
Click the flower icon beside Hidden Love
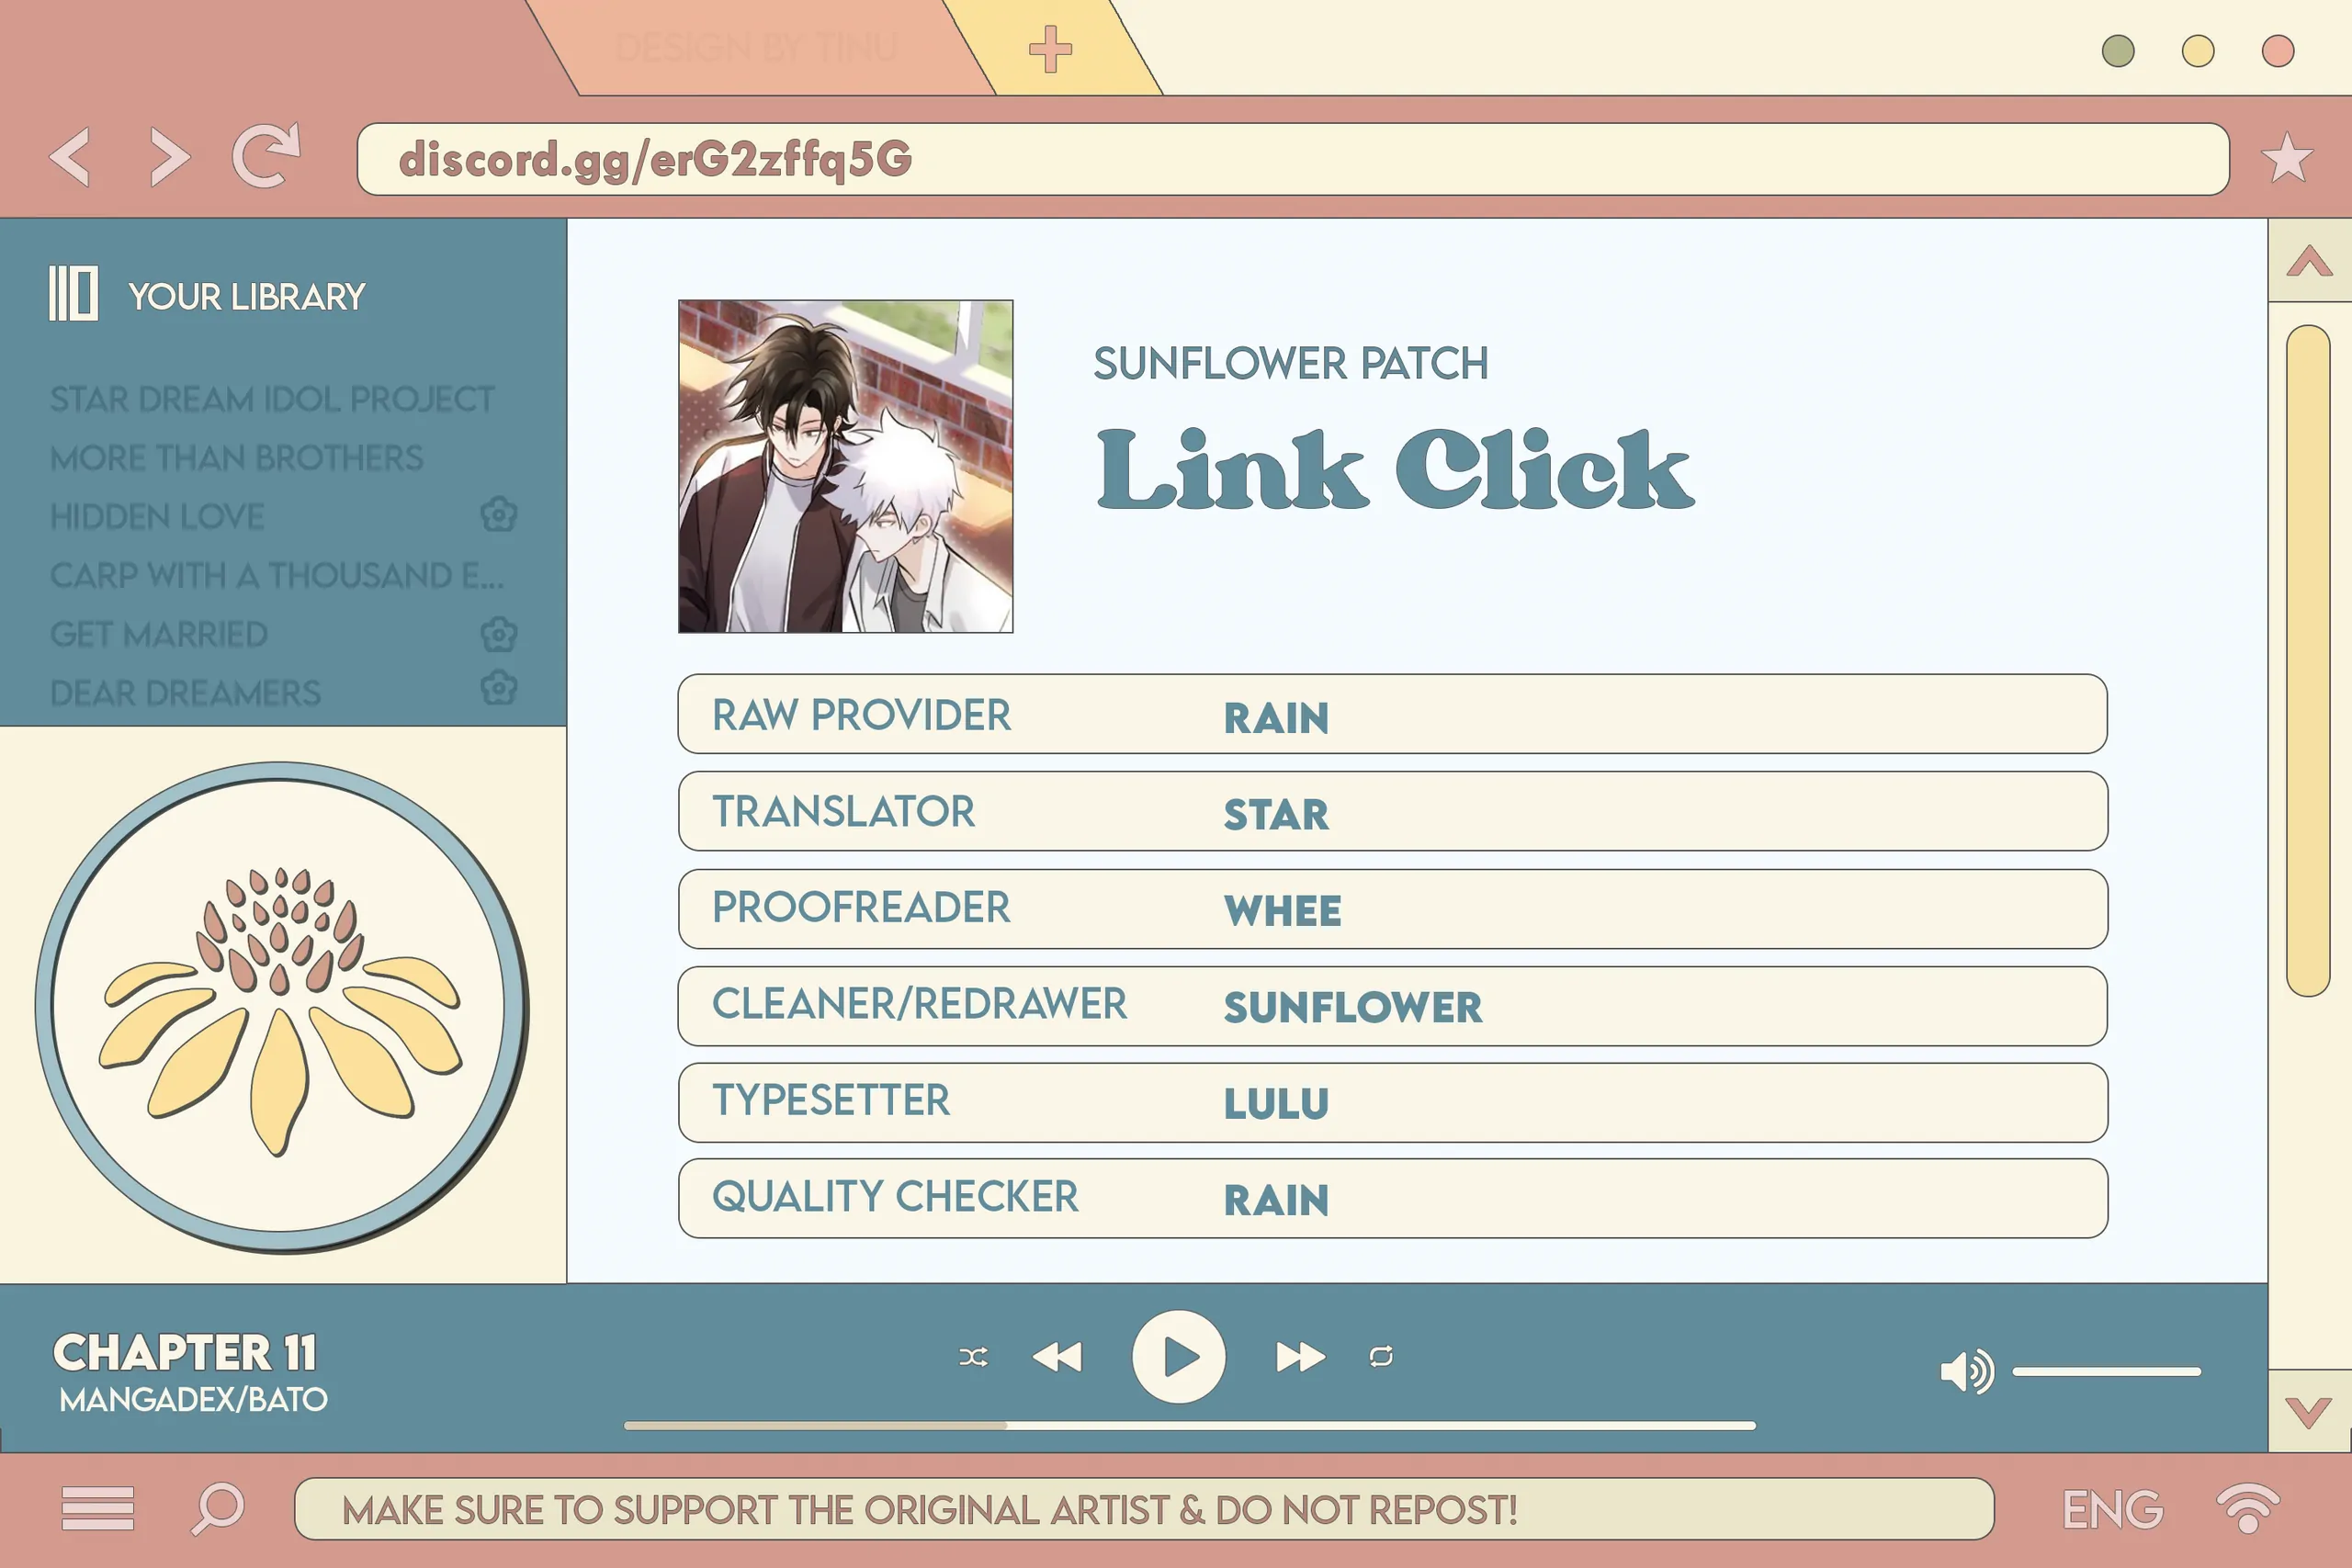click(x=499, y=514)
